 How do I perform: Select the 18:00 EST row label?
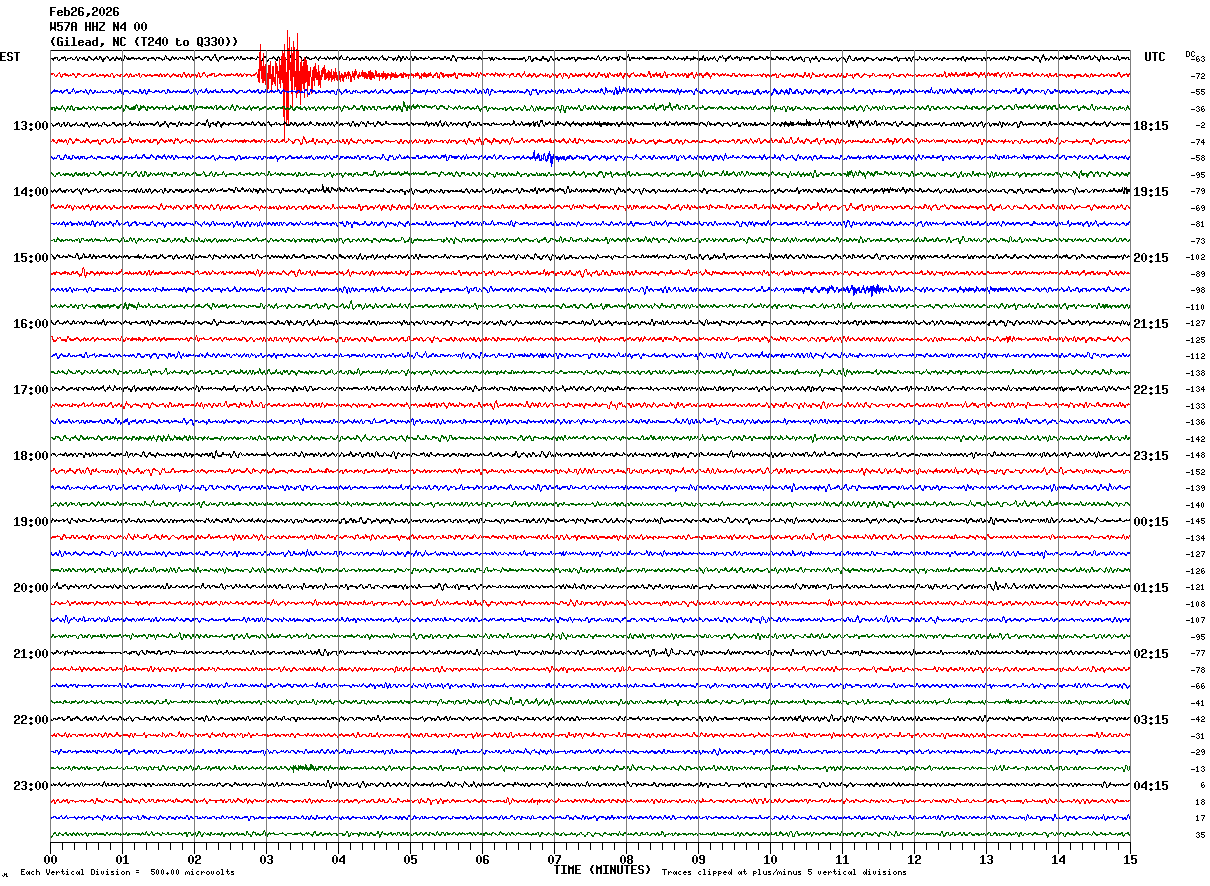click(31, 456)
